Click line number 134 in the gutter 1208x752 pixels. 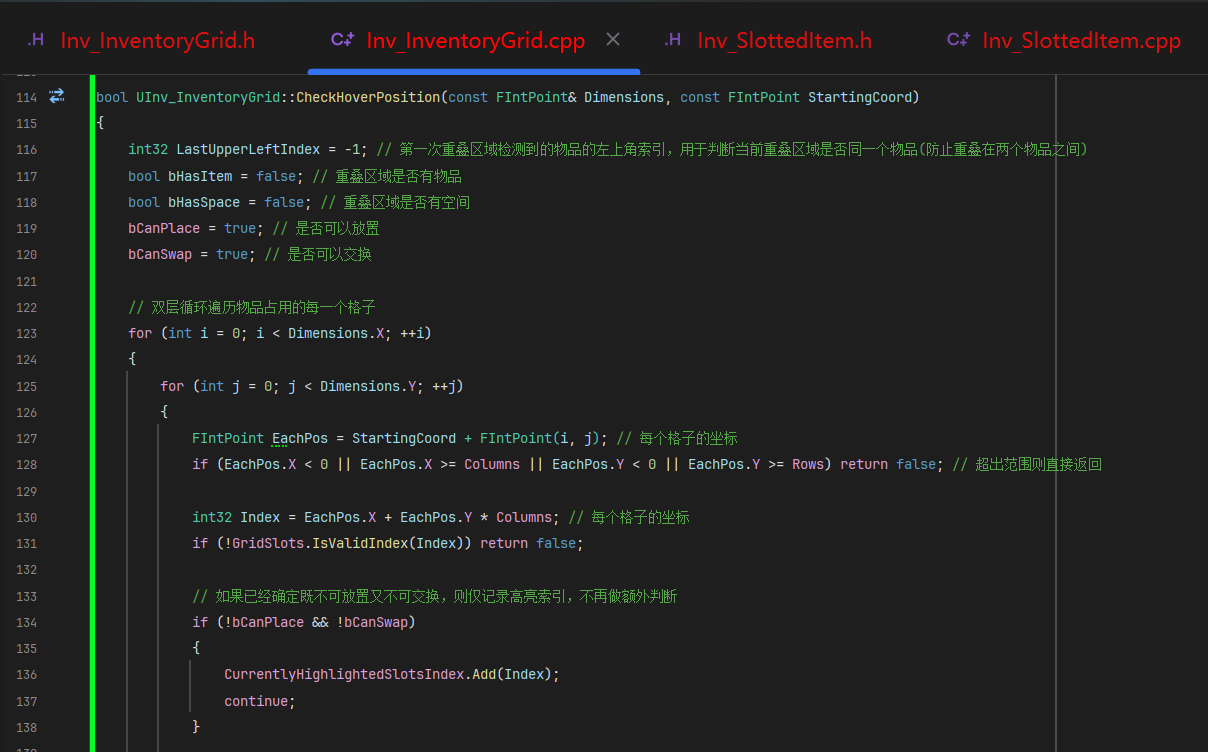[27, 622]
